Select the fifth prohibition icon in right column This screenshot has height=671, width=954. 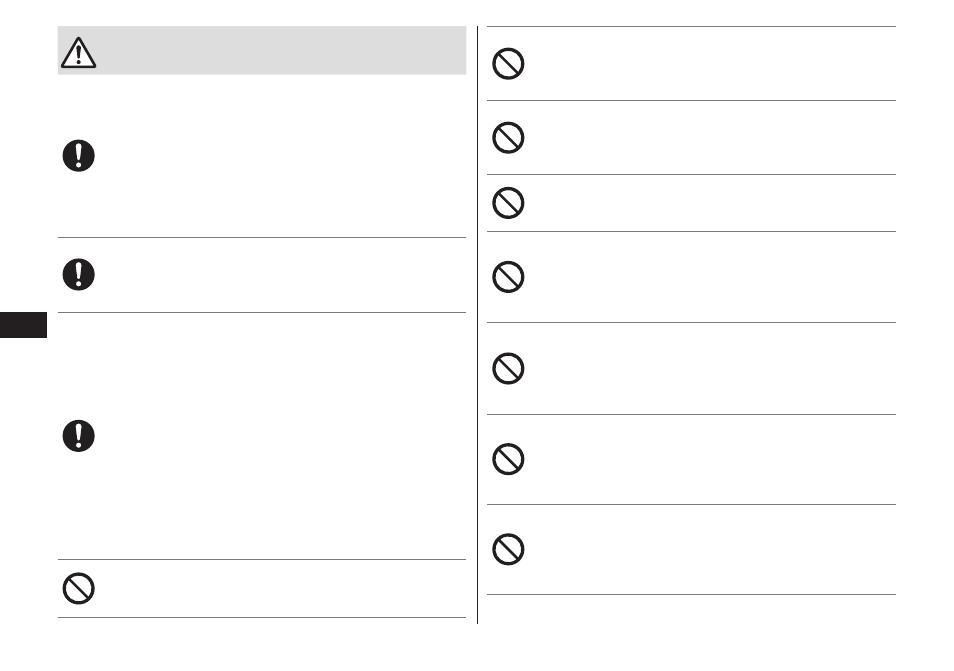click(508, 368)
